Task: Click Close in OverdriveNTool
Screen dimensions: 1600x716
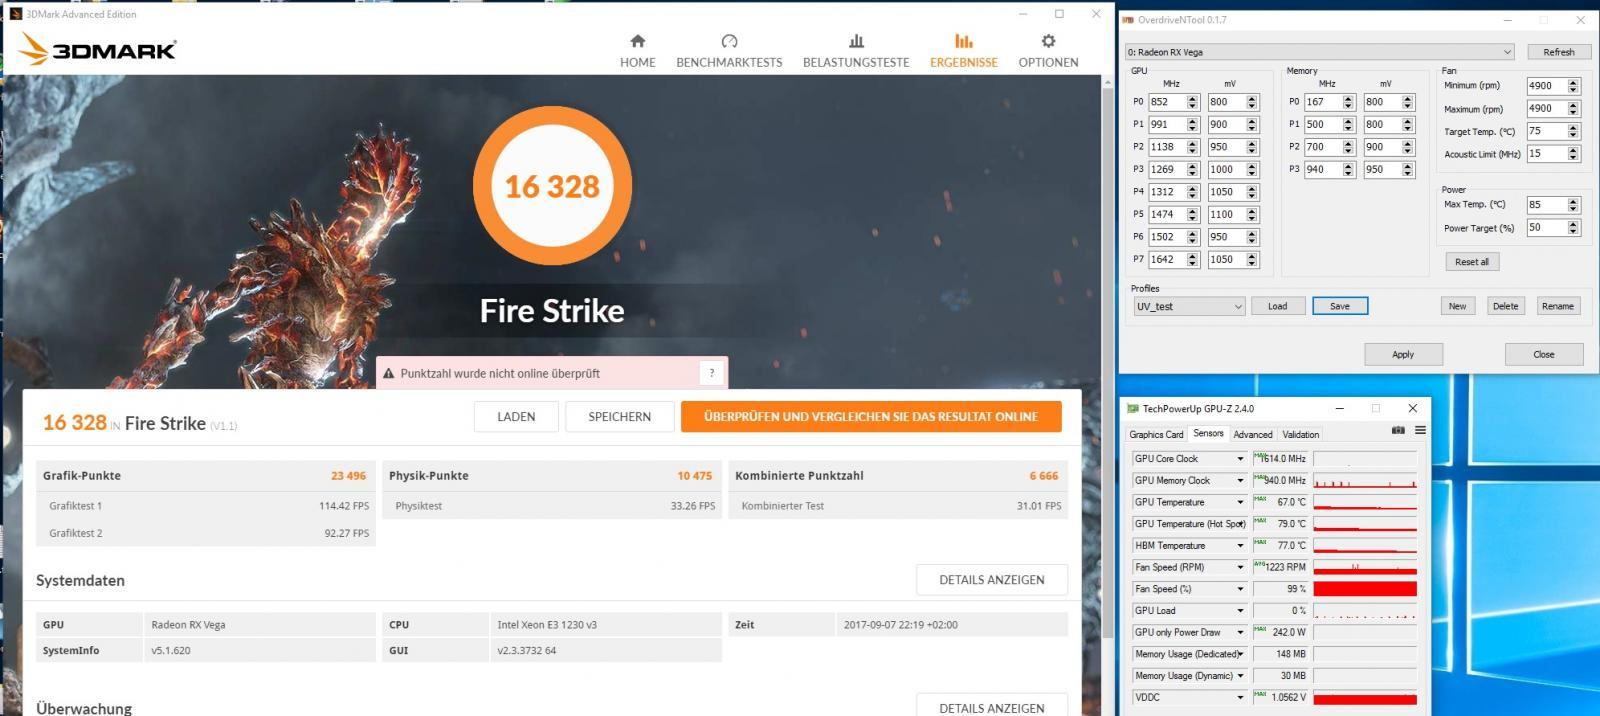Action: [x=1544, y=354]
